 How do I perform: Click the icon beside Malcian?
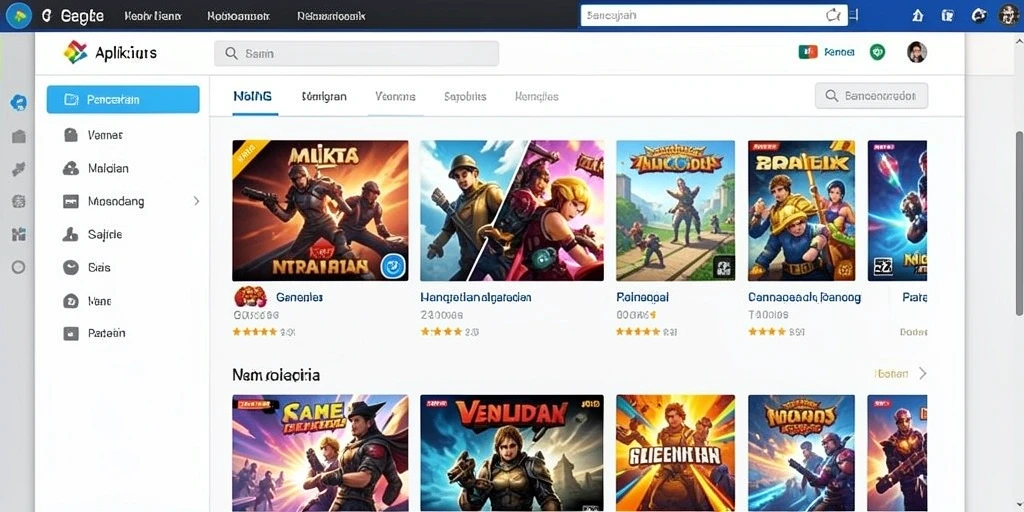[71, 168]
